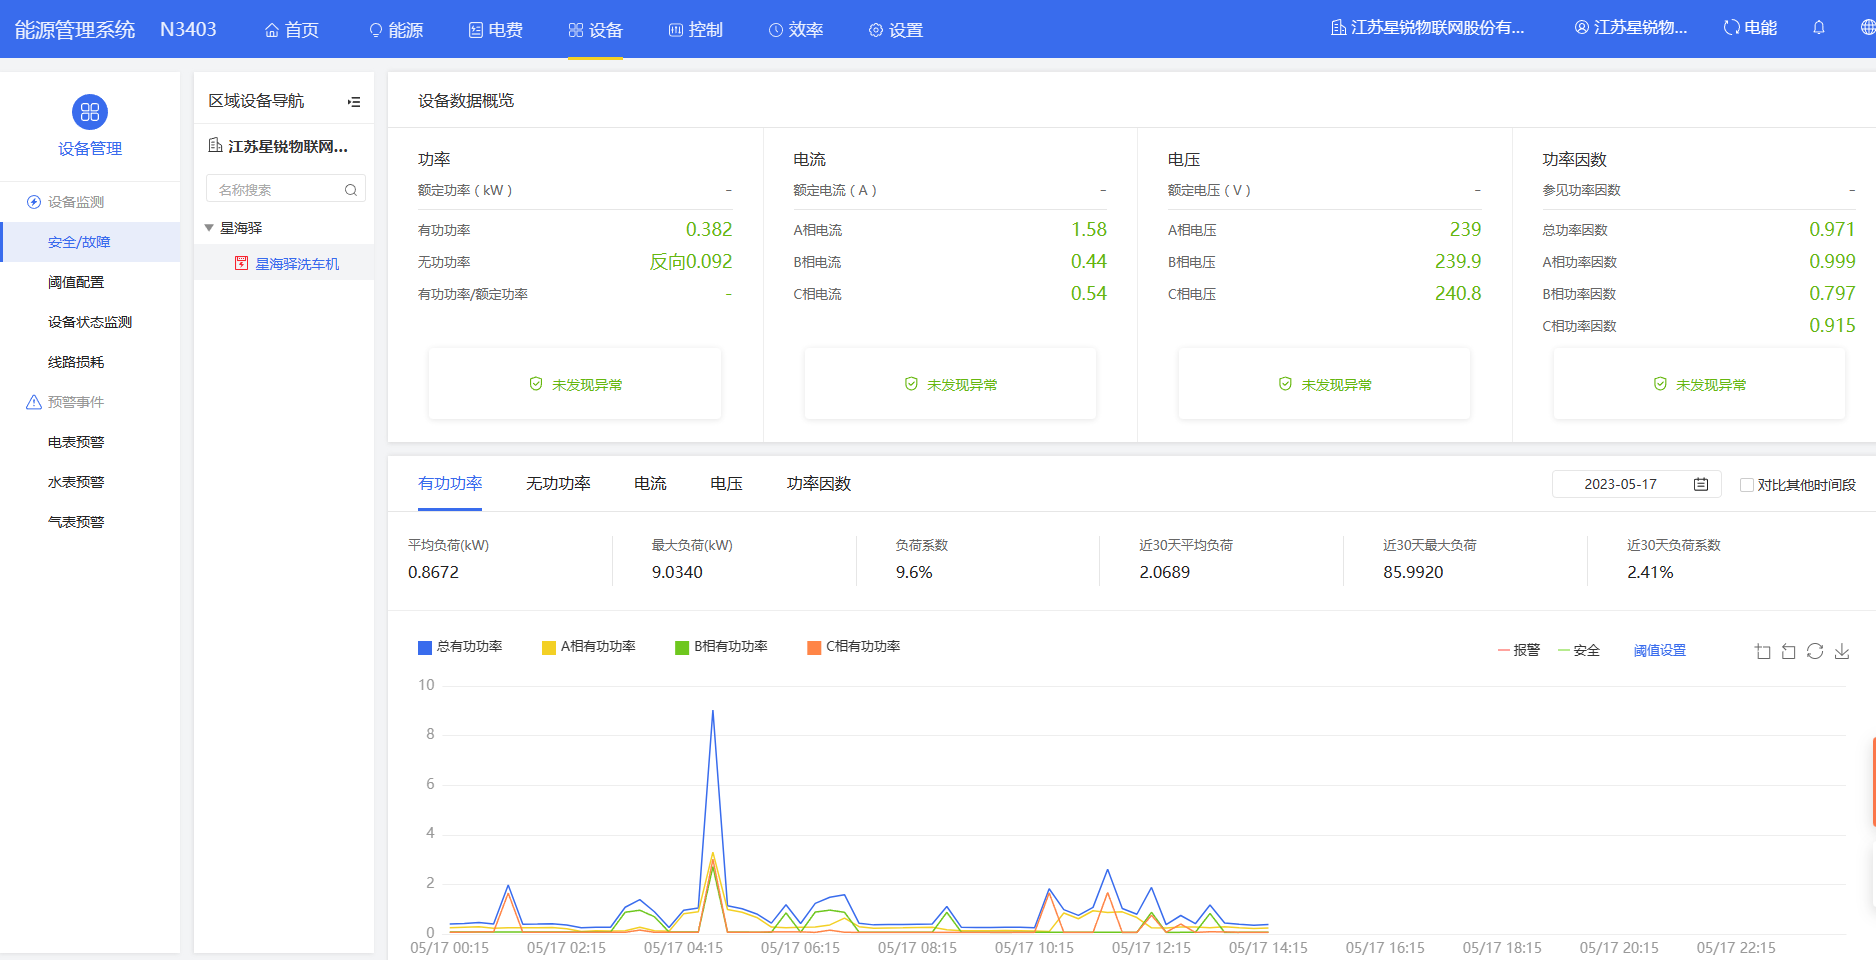This screenshot has width=1876, height=960.
Task: Open 阈值设置 link
Action: click(1660, 651)
